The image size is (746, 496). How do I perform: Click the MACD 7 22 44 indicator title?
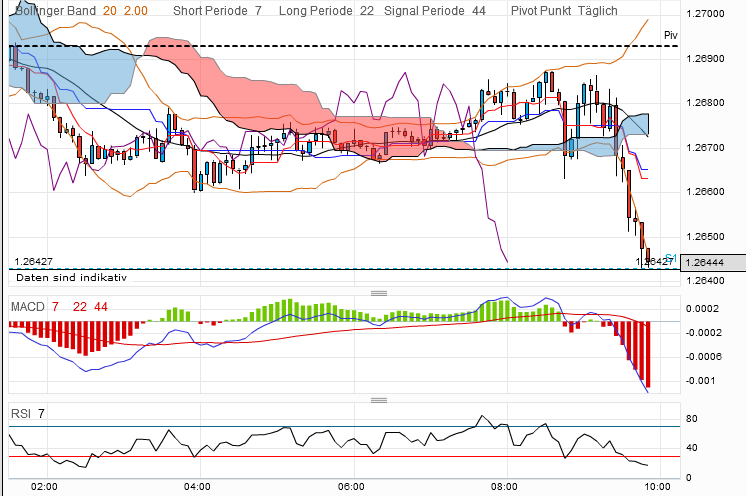[59, 307]
